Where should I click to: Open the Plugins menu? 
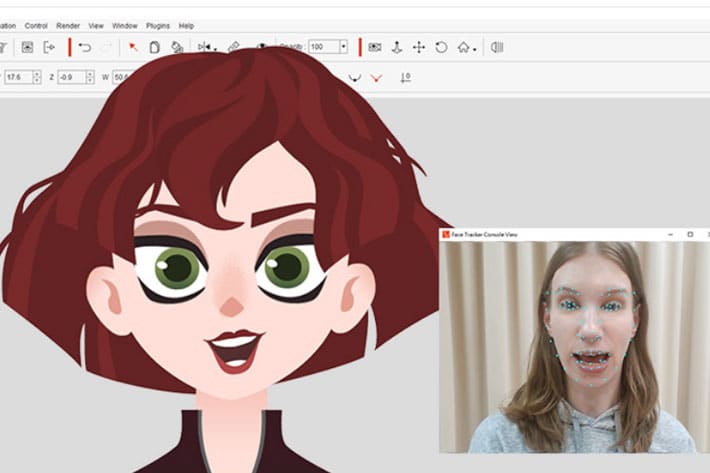click(x=157, y=25)
